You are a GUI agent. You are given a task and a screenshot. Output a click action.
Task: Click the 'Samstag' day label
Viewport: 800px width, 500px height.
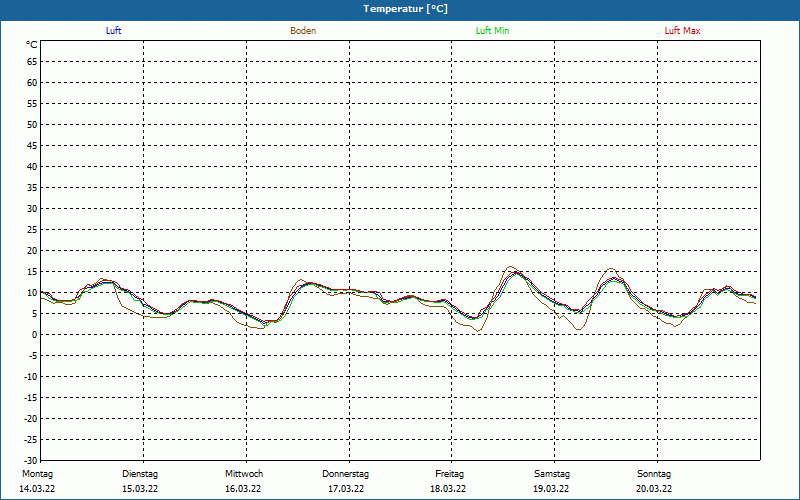coord(552,474)
